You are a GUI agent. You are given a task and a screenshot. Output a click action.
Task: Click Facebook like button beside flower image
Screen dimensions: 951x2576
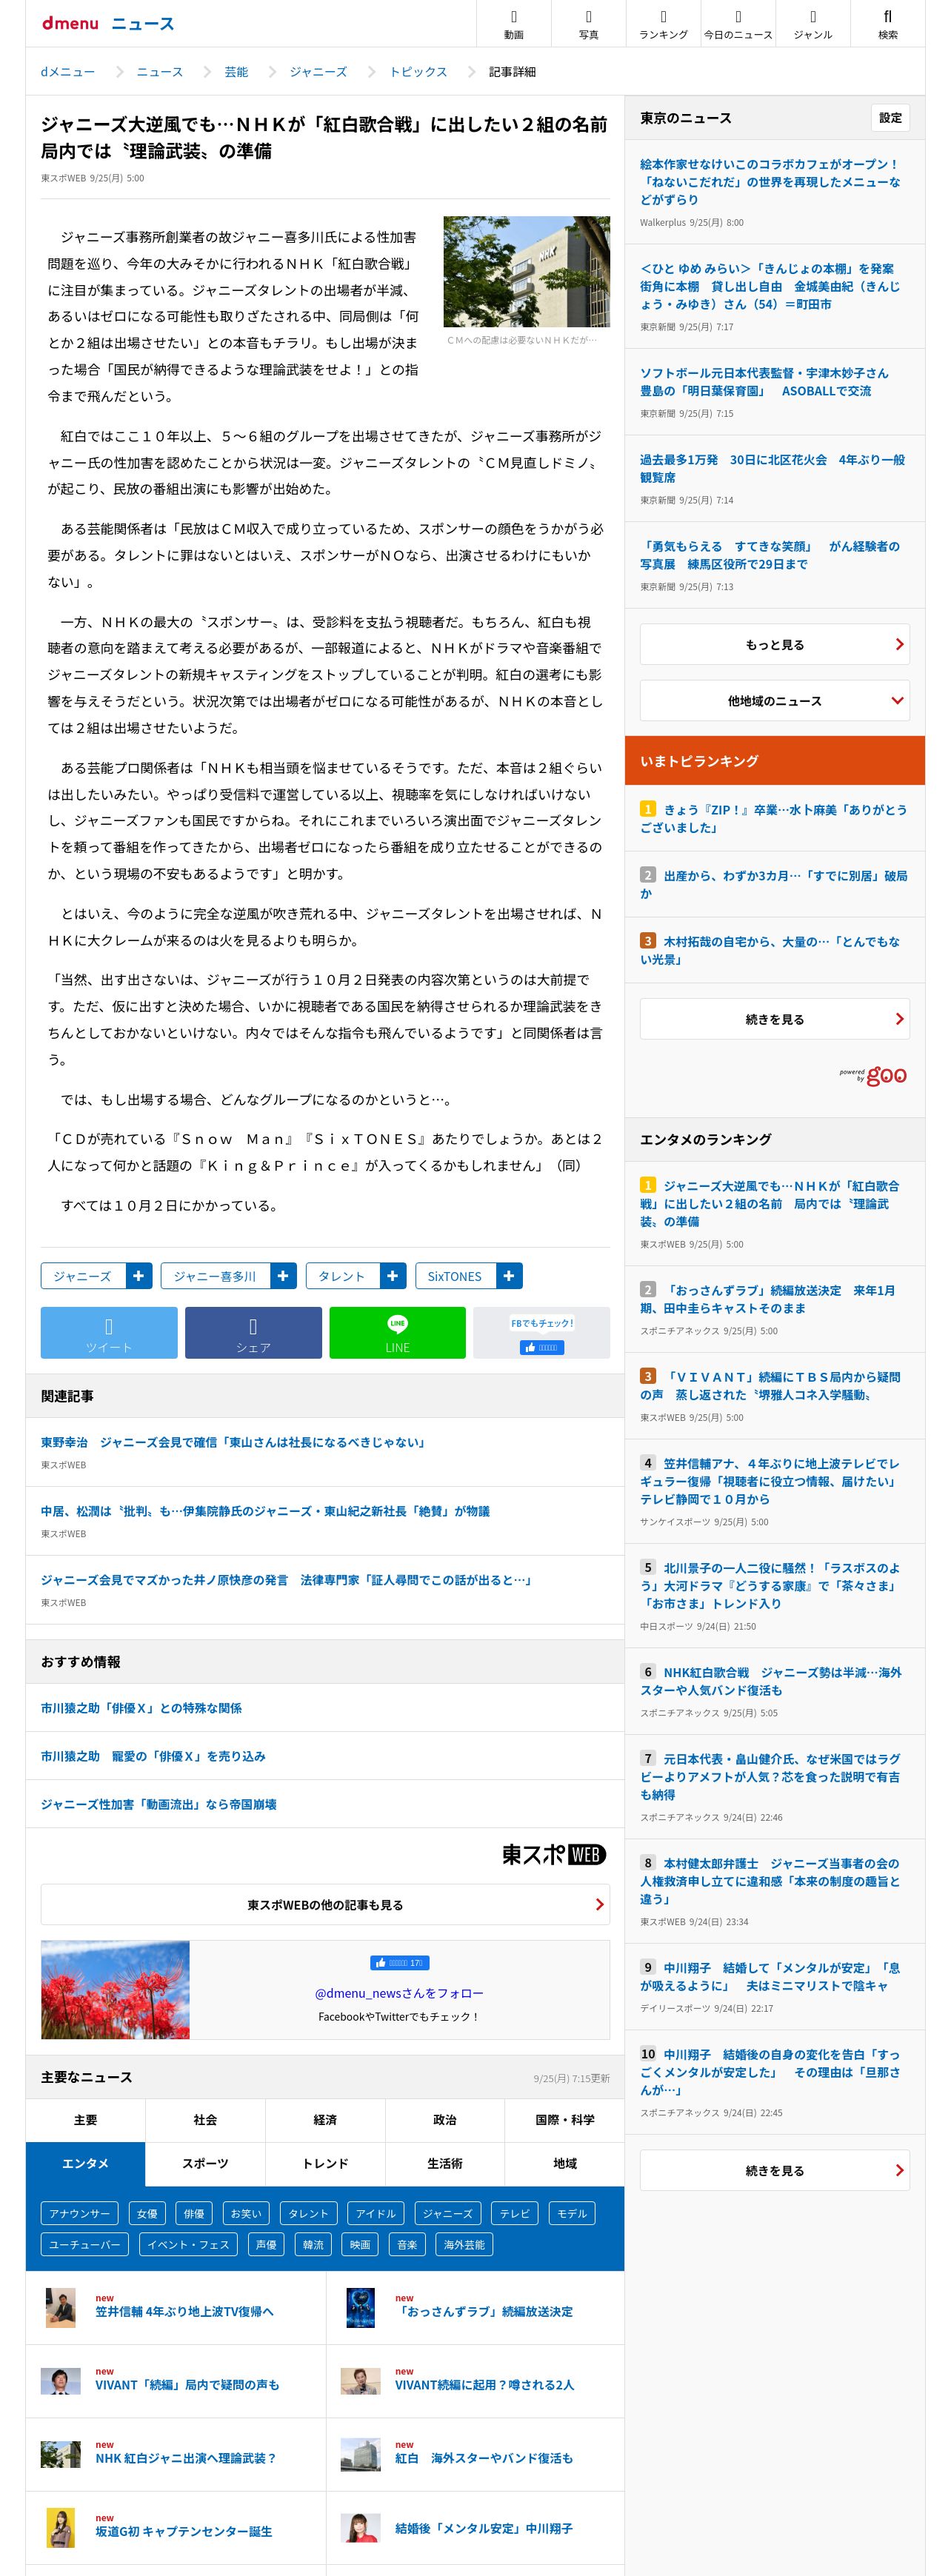(x=399, y=1963)
